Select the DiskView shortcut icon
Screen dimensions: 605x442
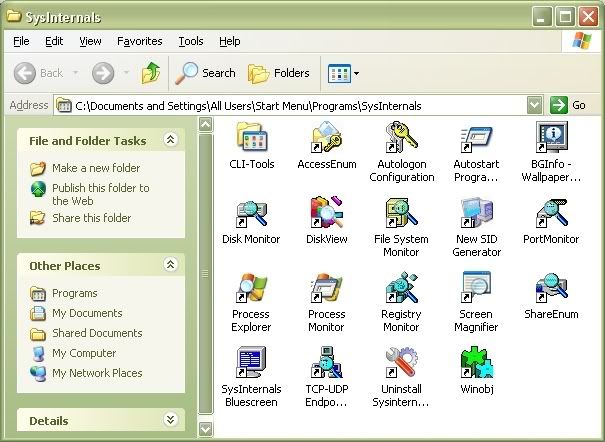pos(327,212)
